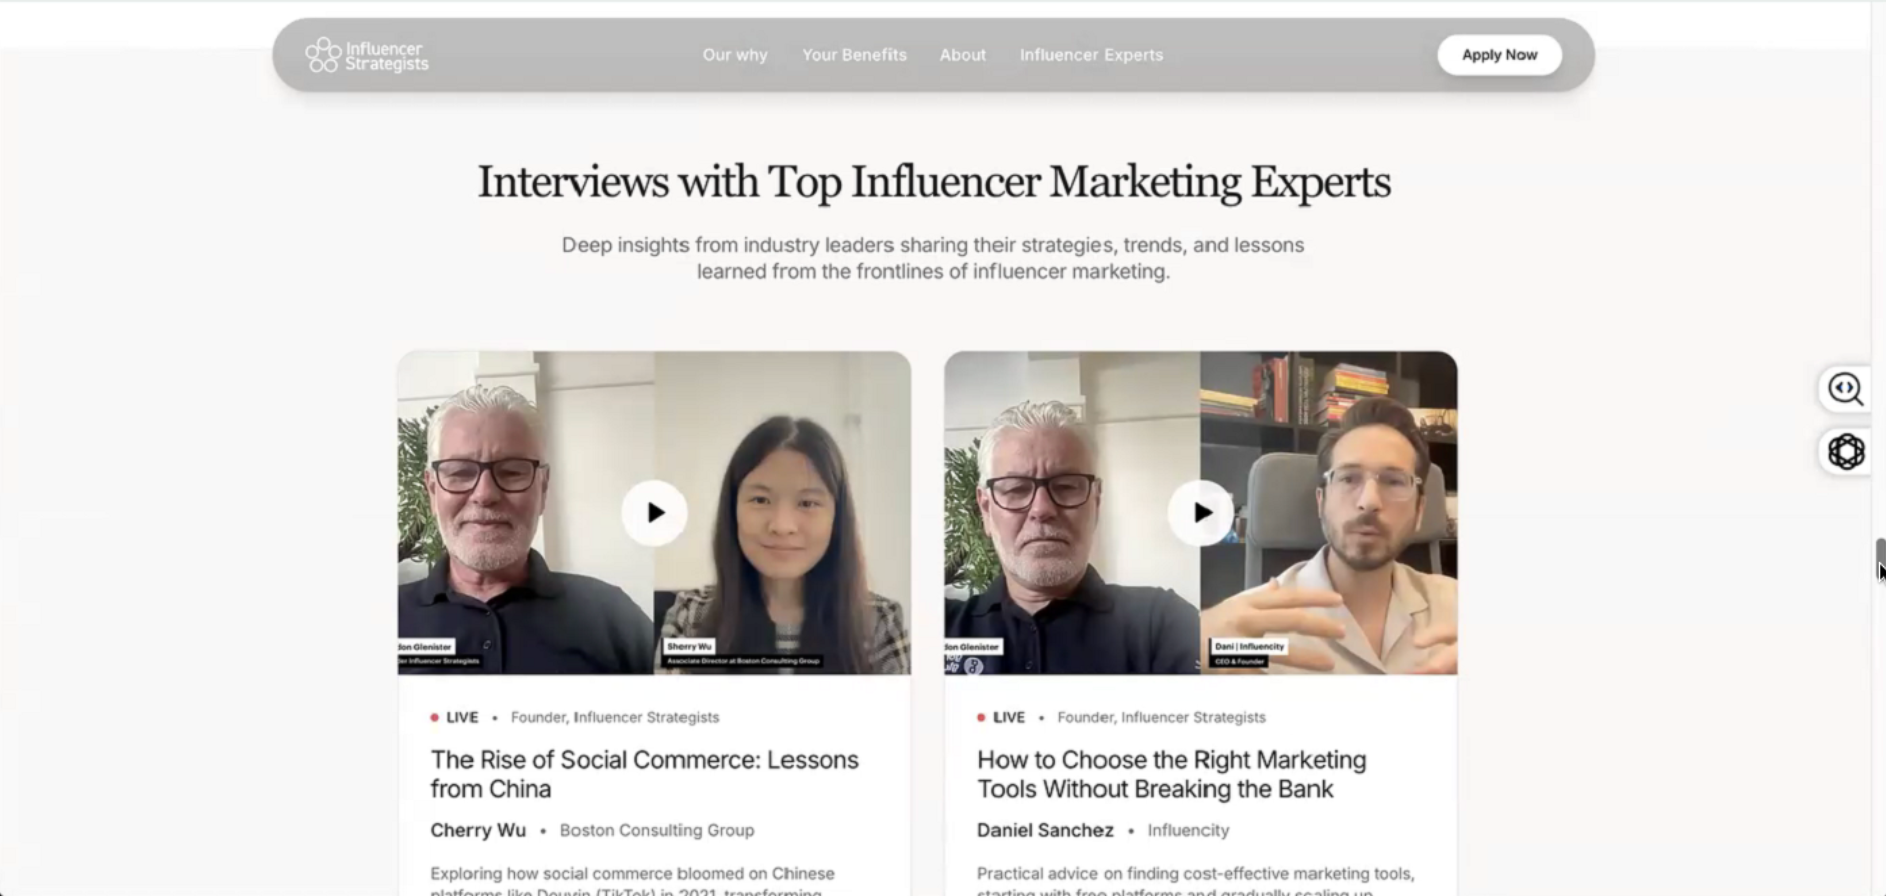Click the Influencer Strategists logo
This screenshot has height=896, width=1886.
click(367, 55)
